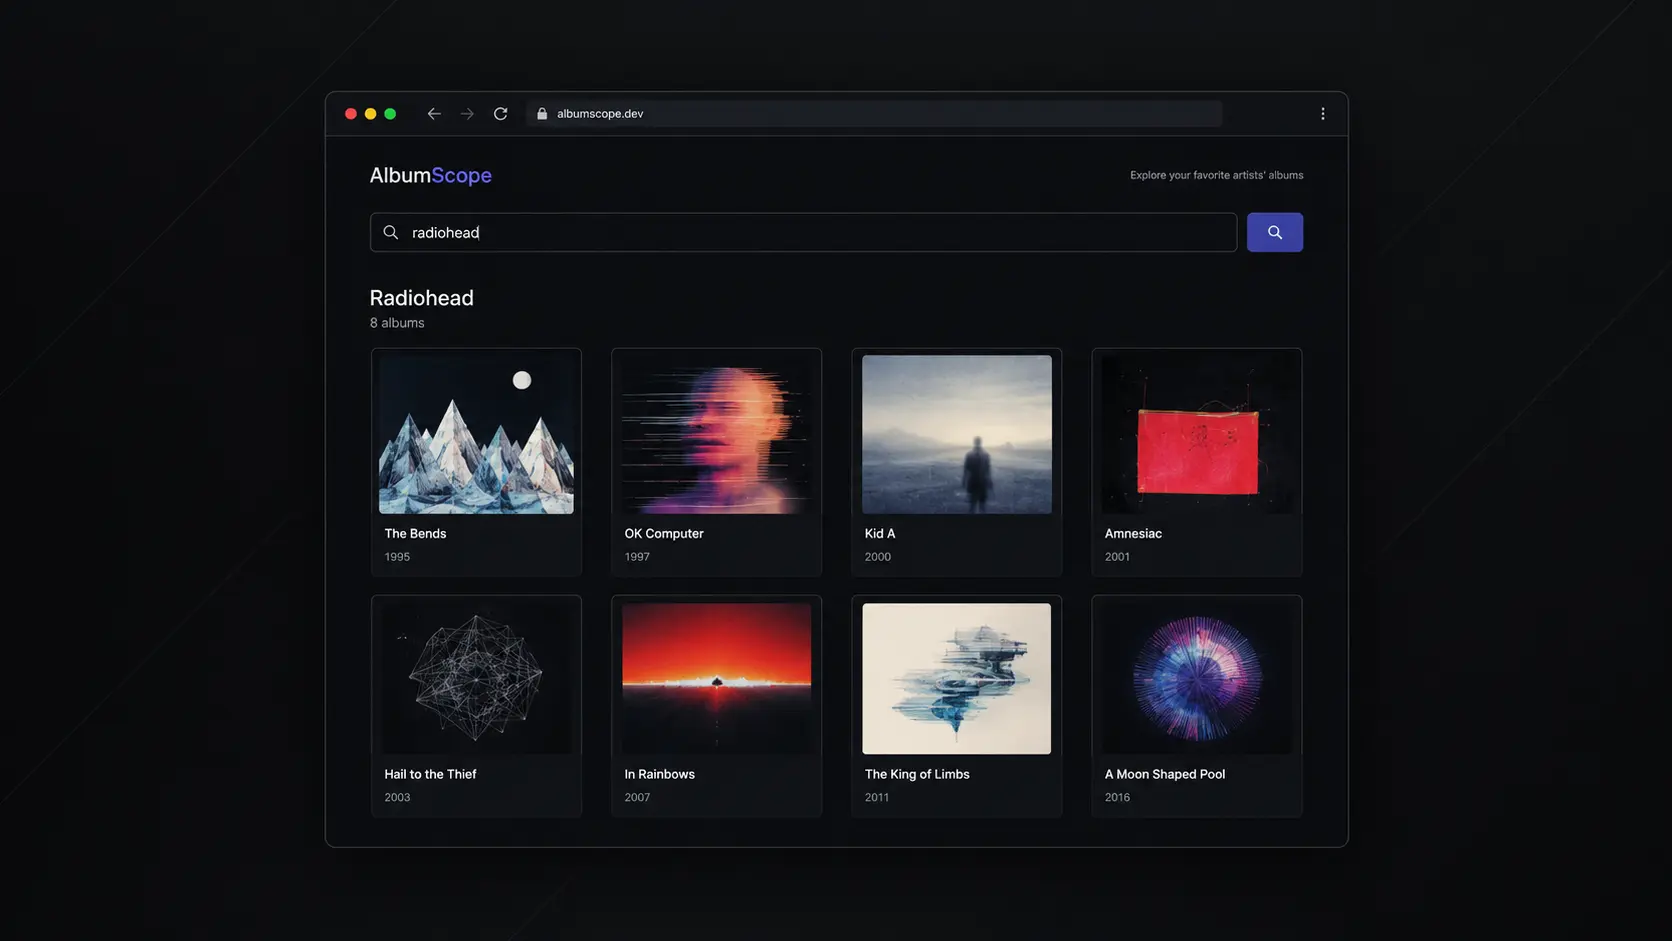The height and width of the screenshot is (941, 1672).
Task: Maximize the window with the green button
Action: point(391,114)
